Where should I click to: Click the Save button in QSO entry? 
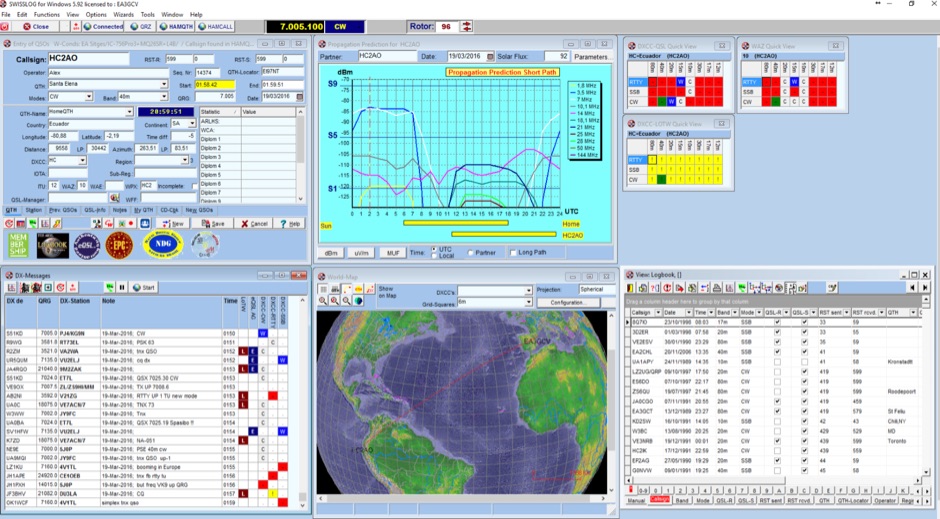point(214,223)
